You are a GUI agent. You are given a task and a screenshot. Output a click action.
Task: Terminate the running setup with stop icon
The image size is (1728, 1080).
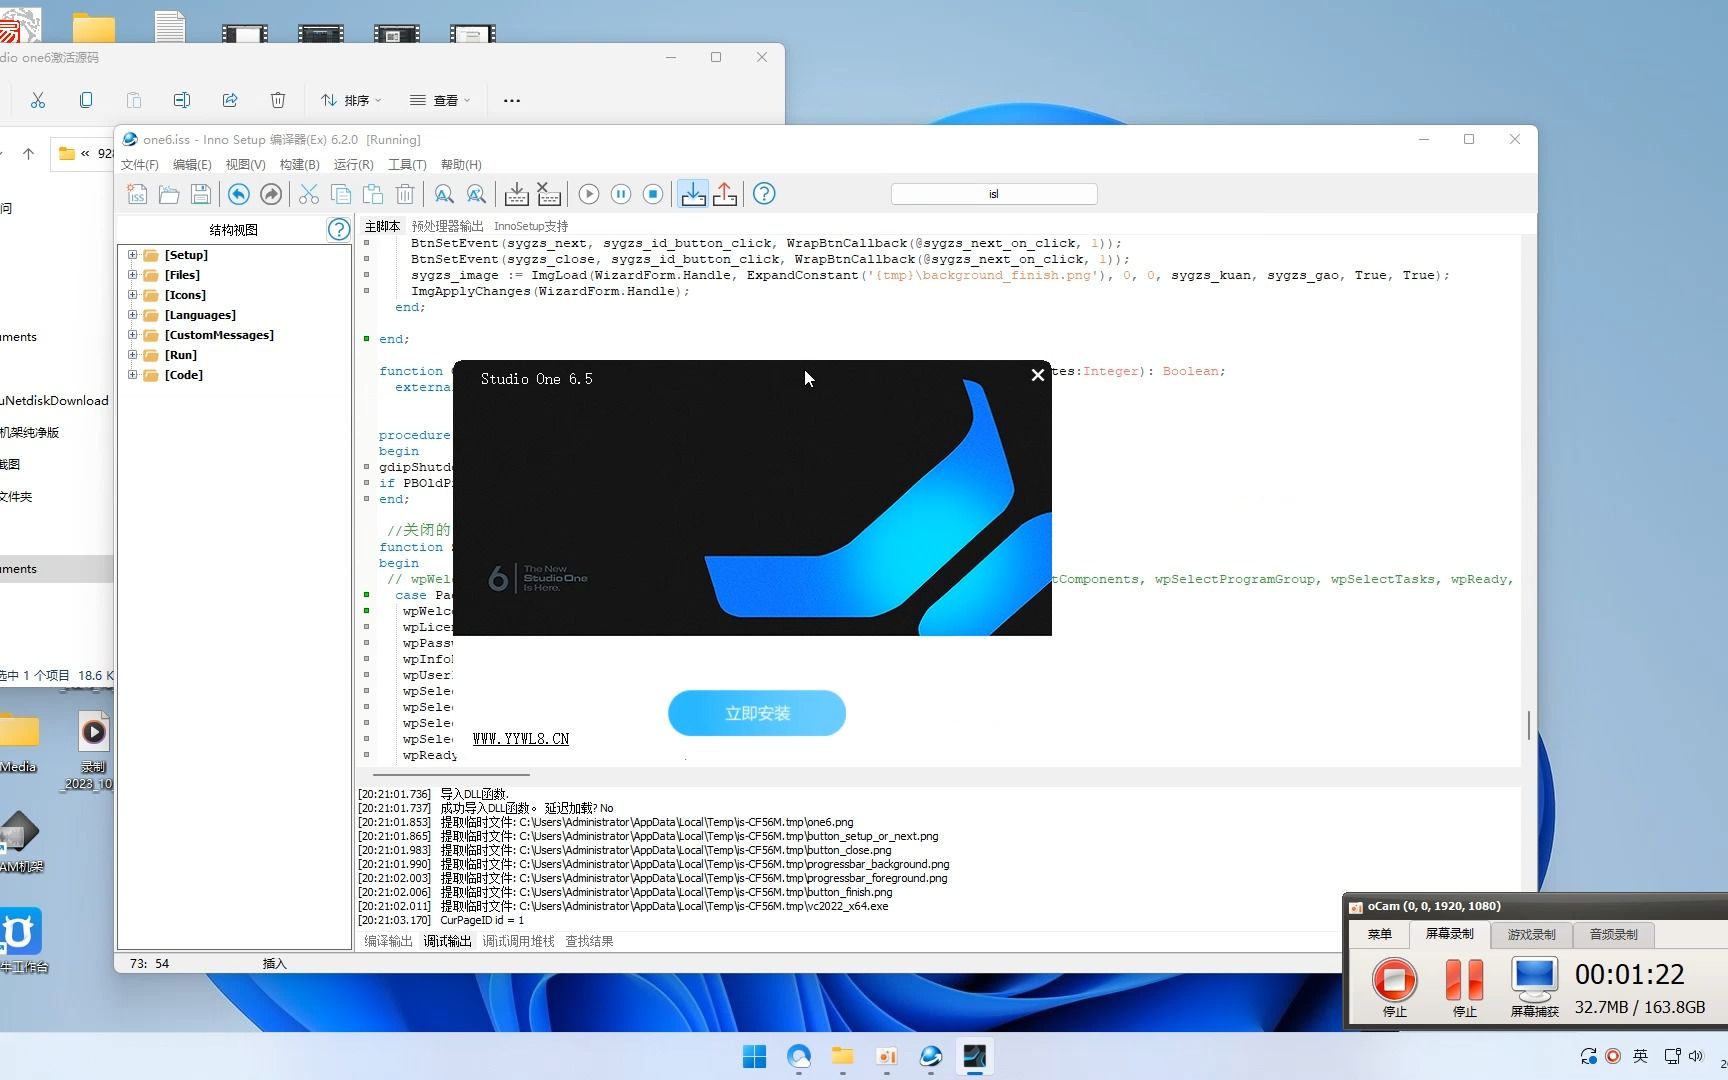pos(653,194)
